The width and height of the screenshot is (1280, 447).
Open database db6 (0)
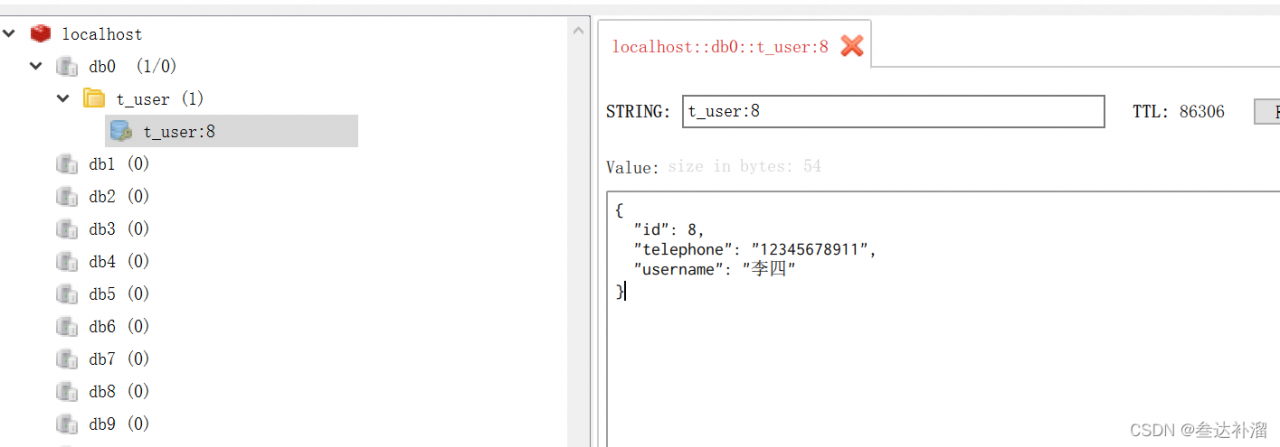point(119,326)
